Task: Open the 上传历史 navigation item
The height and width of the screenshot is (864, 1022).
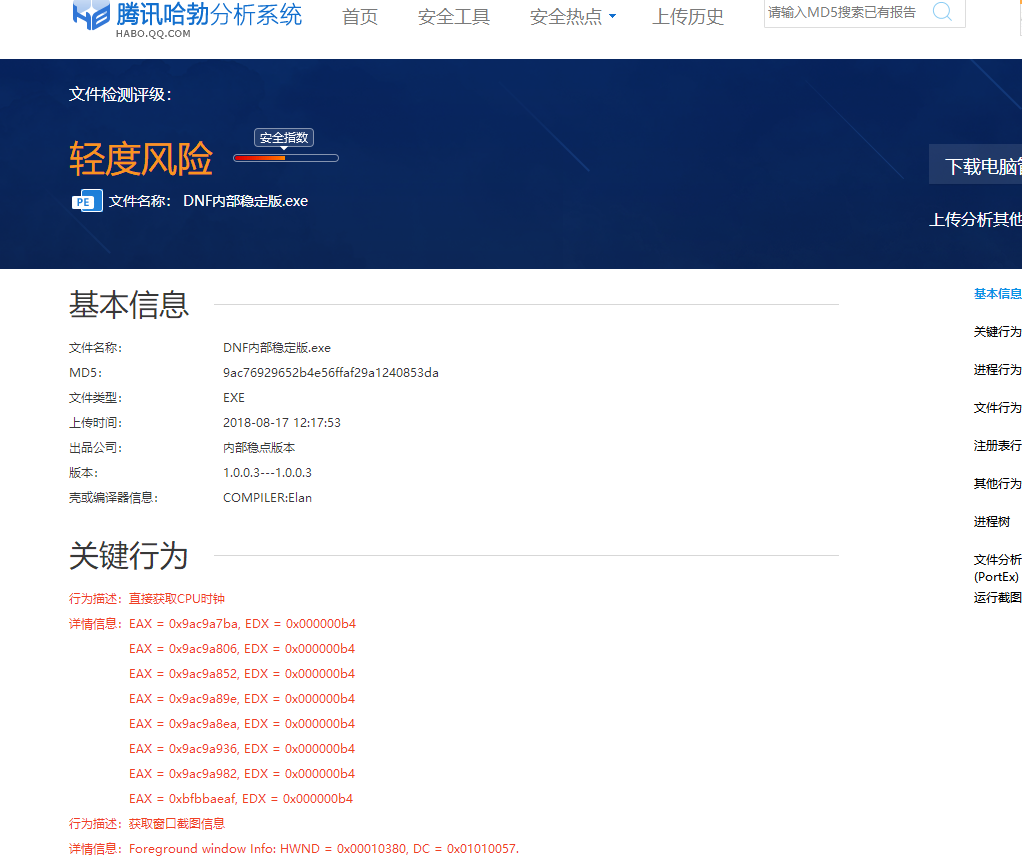Action: [688, 16]
